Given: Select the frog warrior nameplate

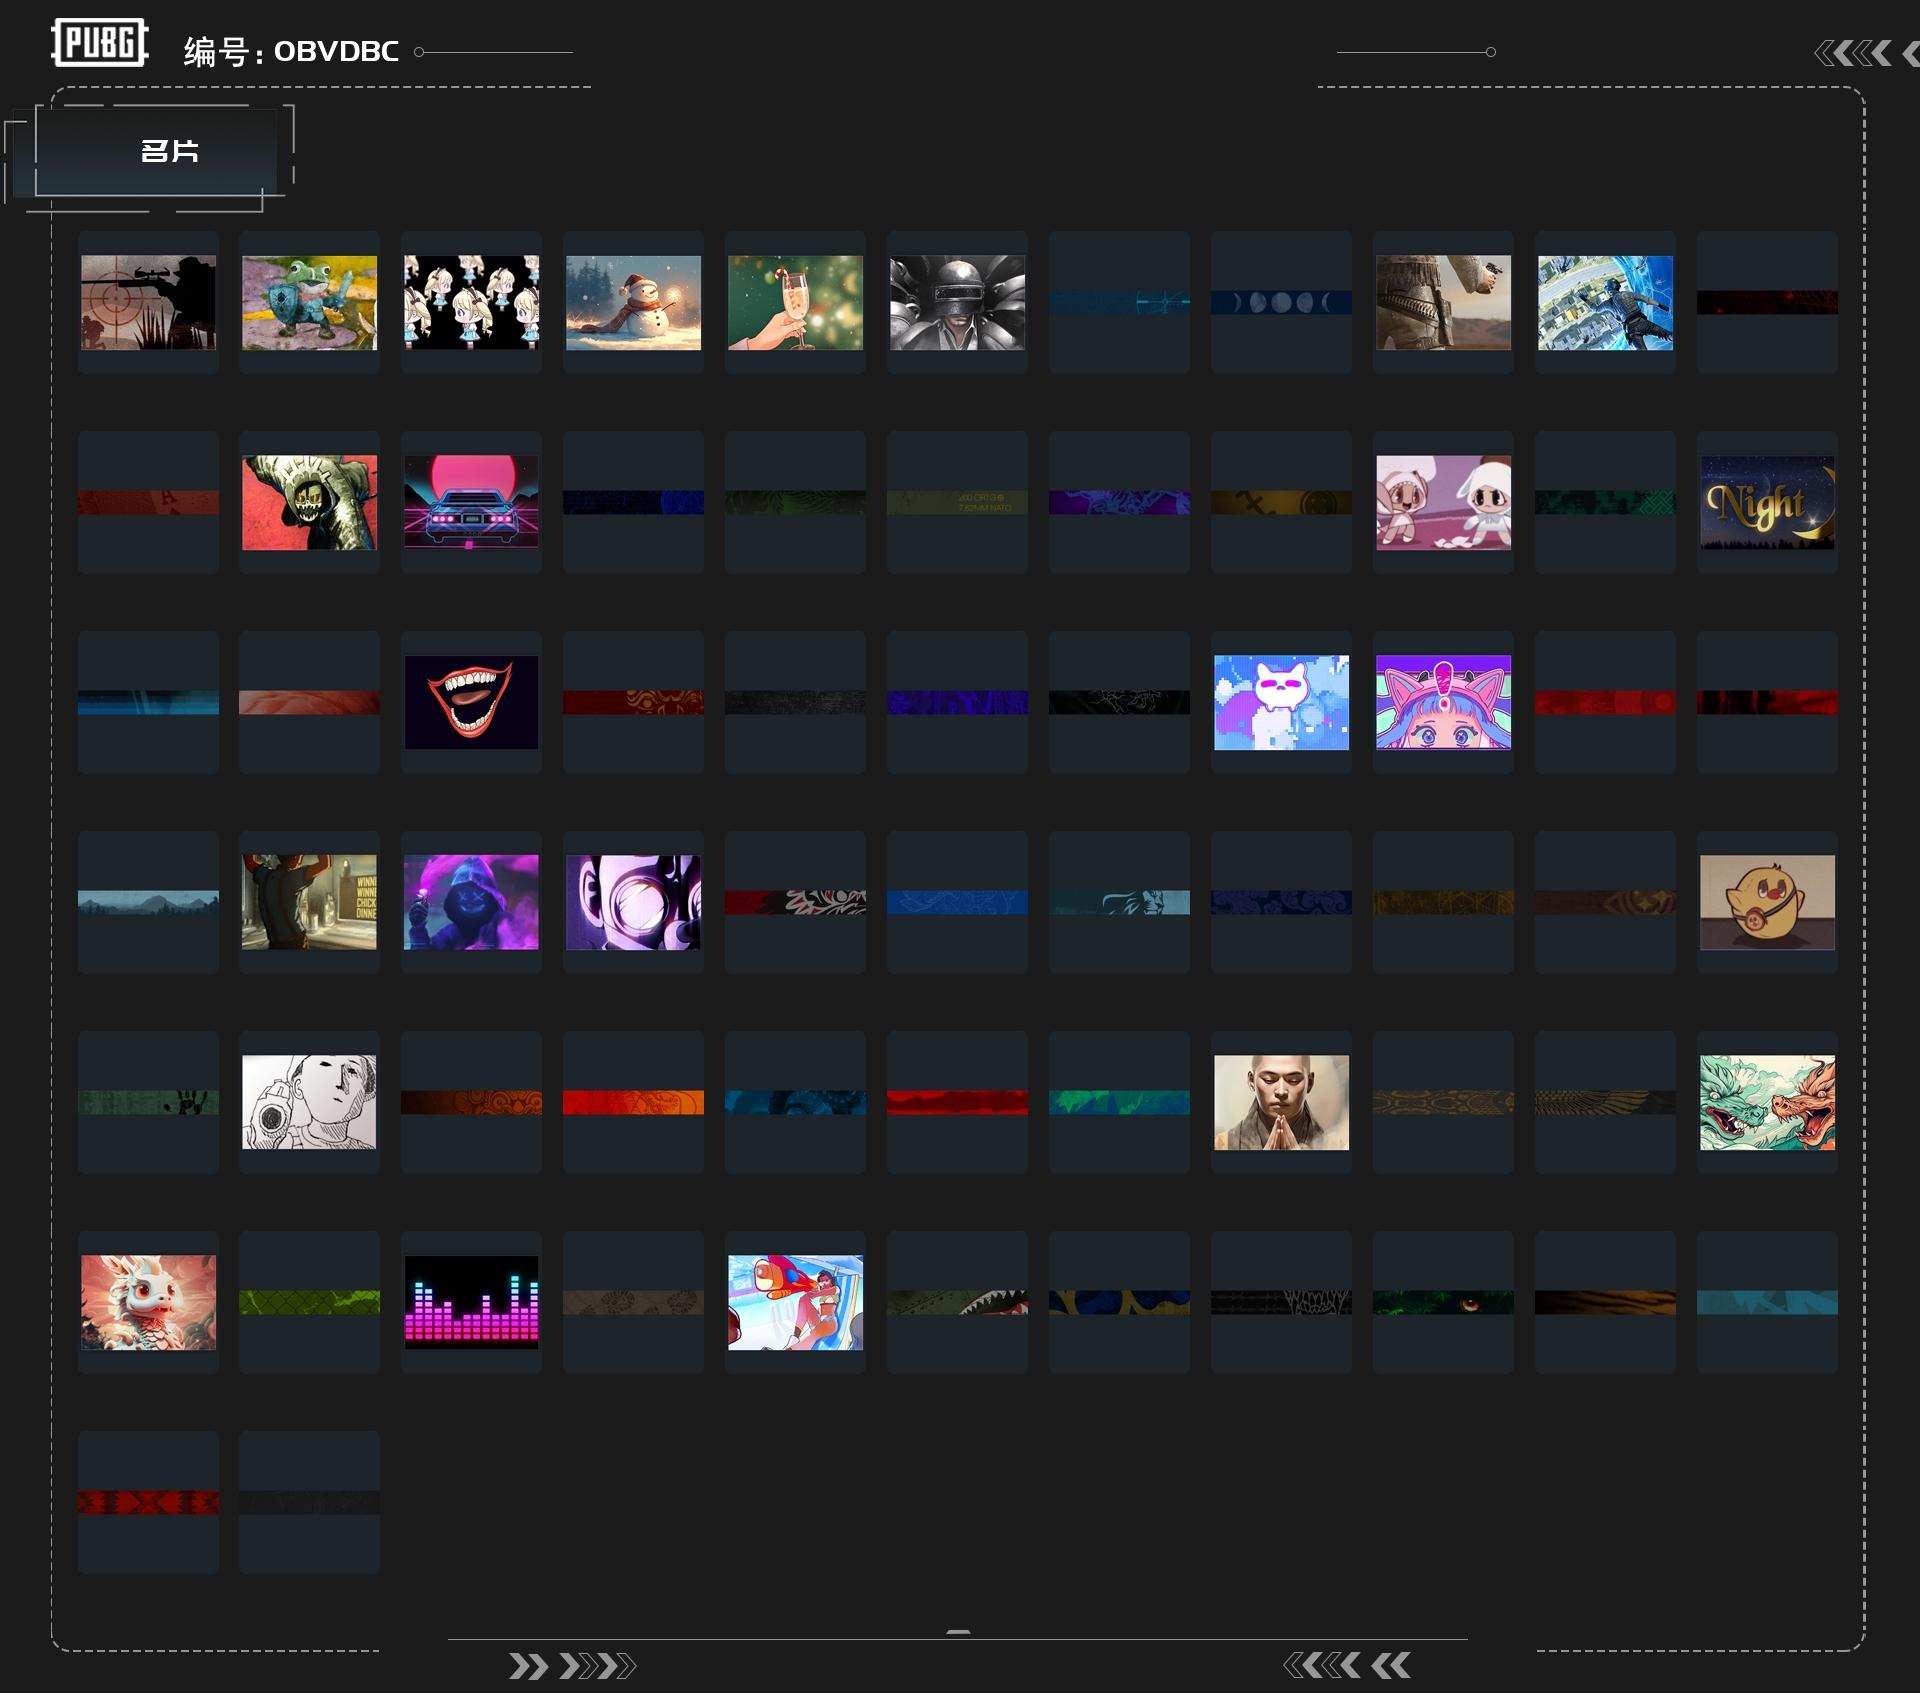Looking at the screenshot, I should click(310, 302).
